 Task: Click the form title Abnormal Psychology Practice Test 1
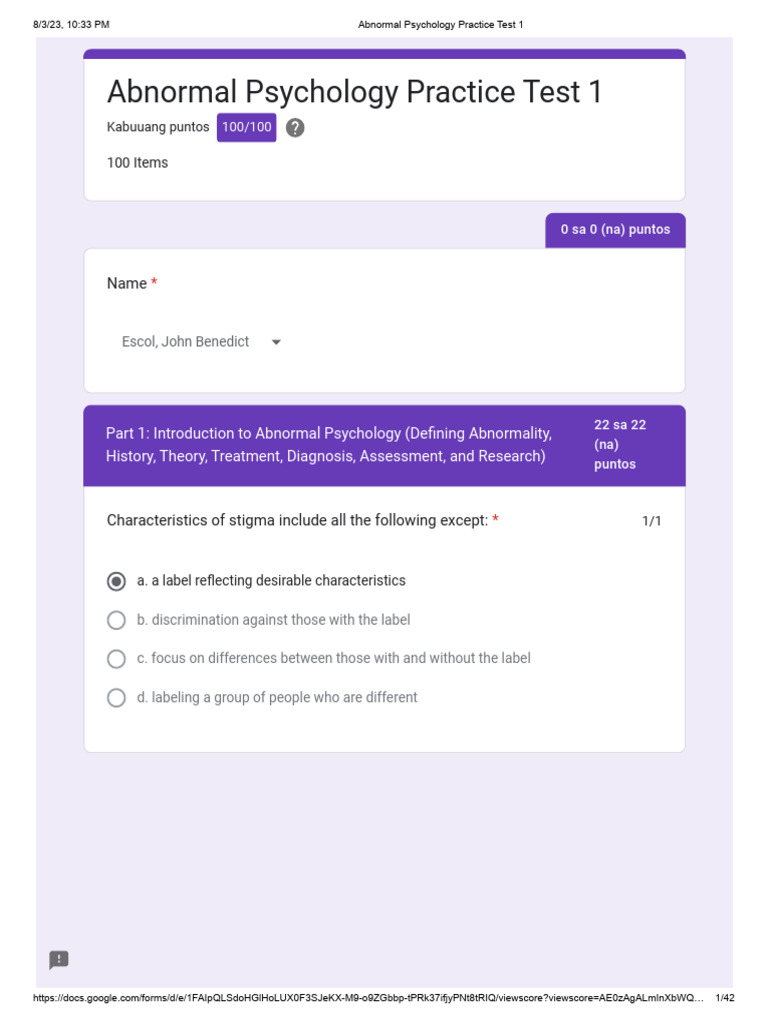(354, 92)
